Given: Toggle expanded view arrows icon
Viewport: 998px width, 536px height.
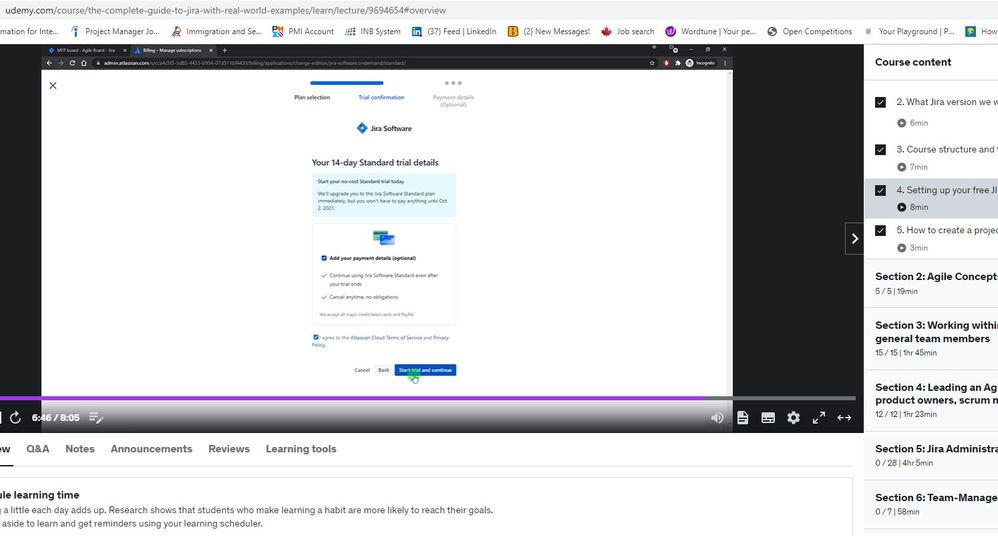Looking at the screenshot, I should coord(845,418).
